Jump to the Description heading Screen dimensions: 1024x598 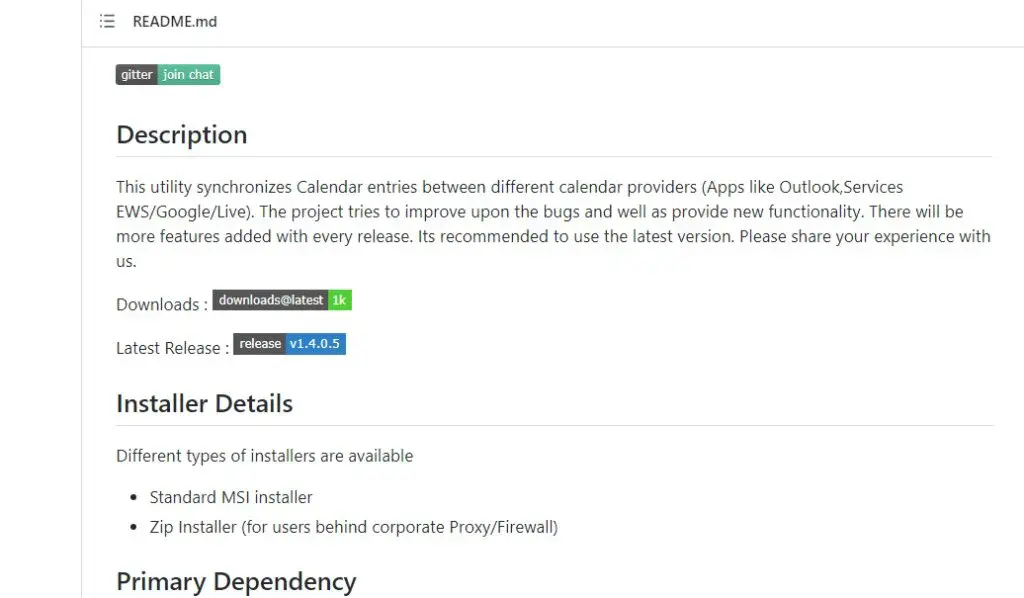click(182, 134)
